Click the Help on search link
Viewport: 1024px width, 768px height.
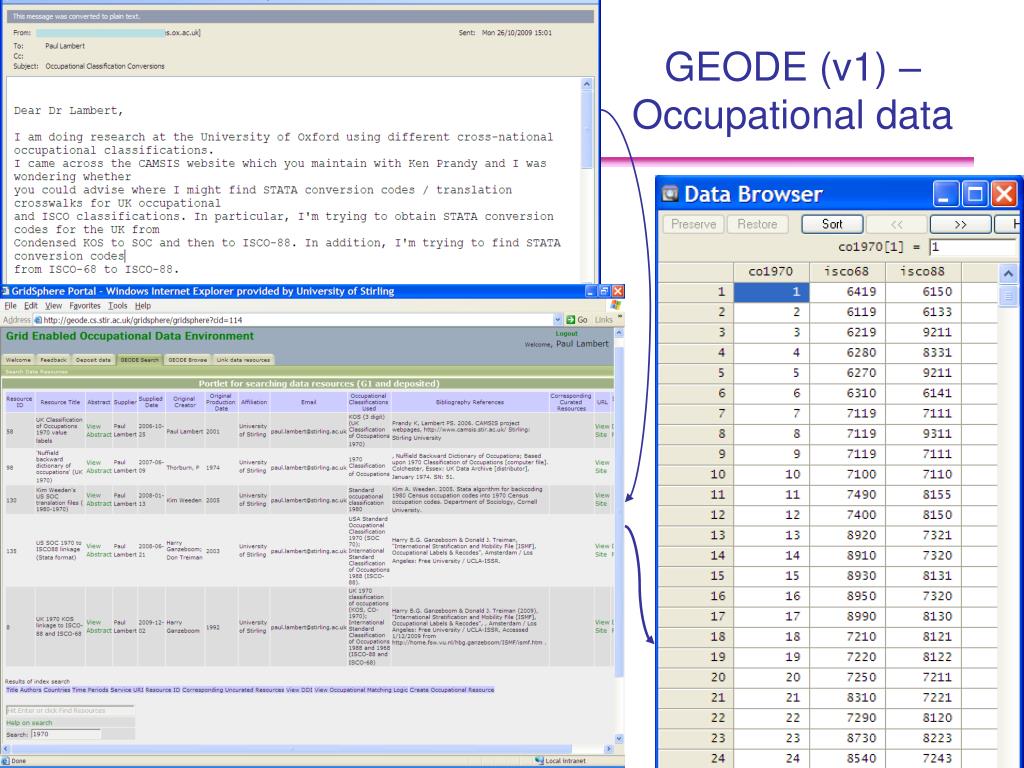(x=29, y=723)
